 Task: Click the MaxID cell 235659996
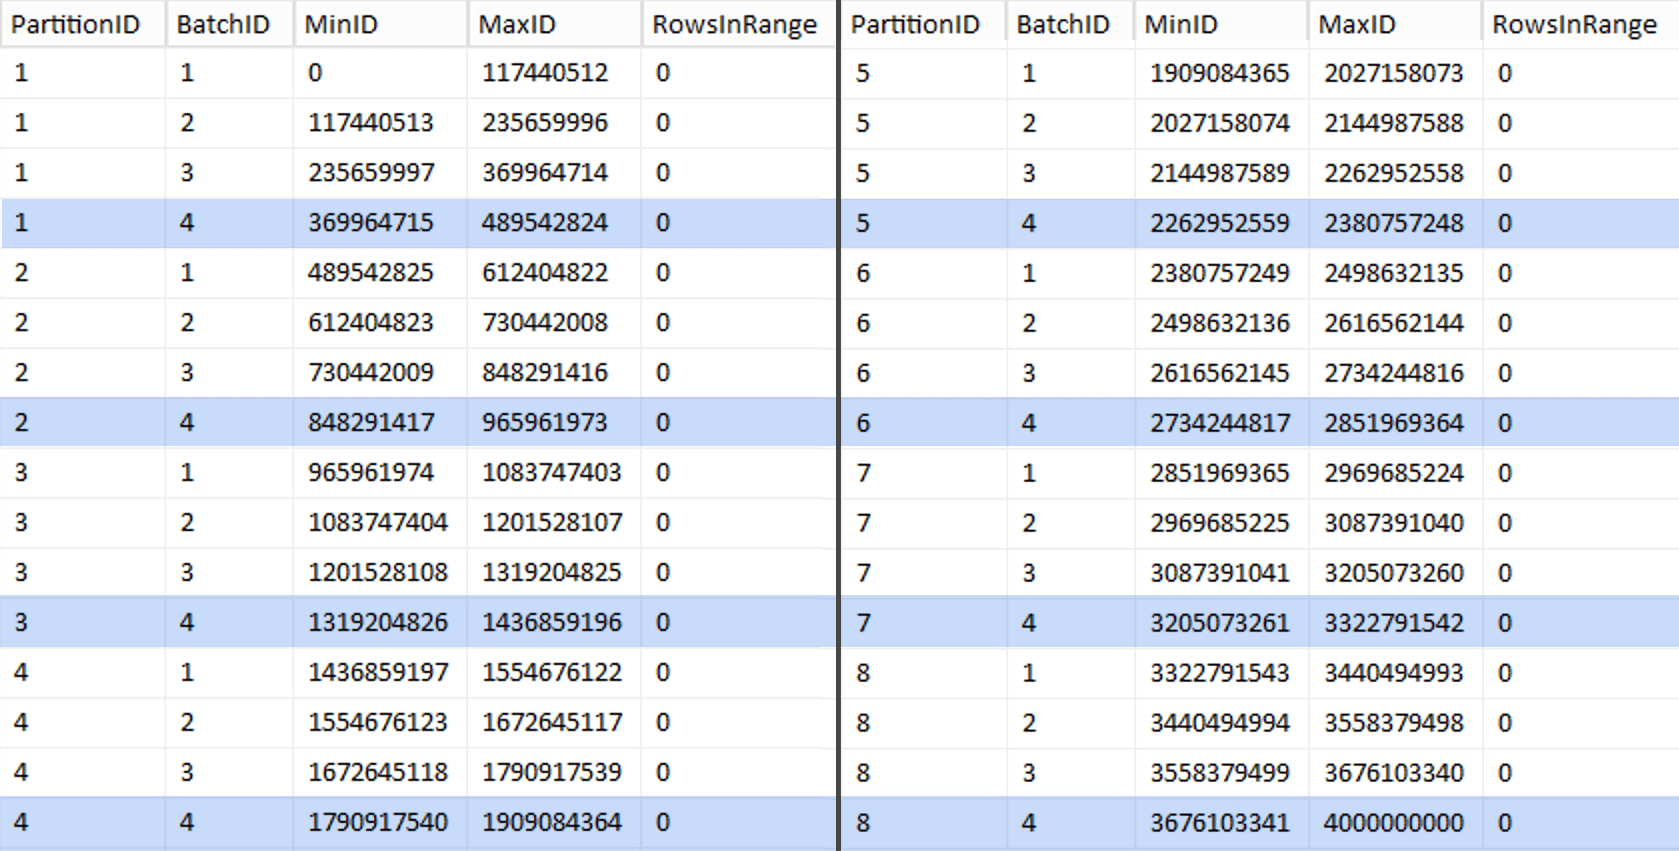[x=554, y=123]
